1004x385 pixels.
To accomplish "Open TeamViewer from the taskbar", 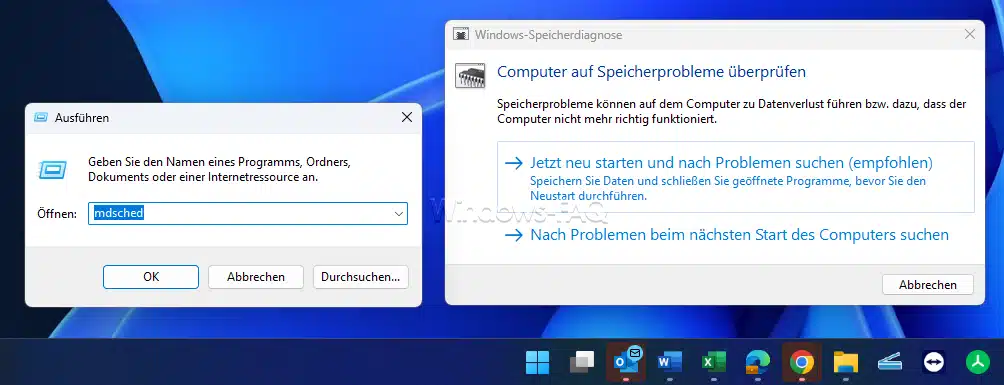I will (x=934, y=363).
